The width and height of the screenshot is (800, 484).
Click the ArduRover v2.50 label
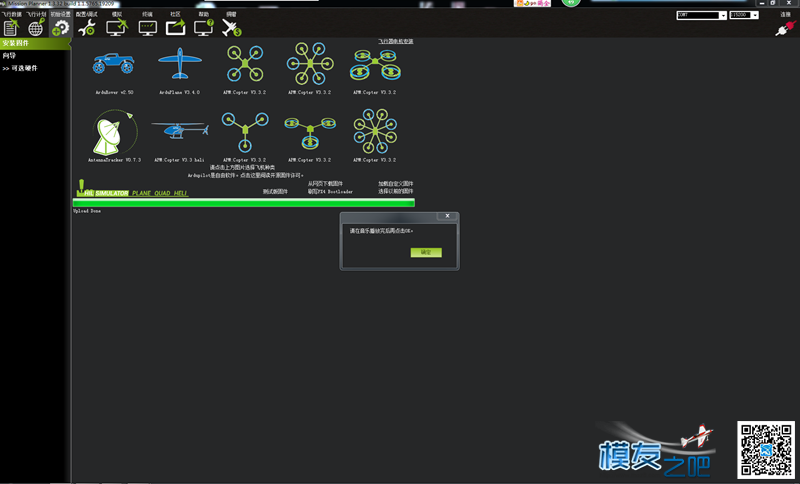click(114, 92)
